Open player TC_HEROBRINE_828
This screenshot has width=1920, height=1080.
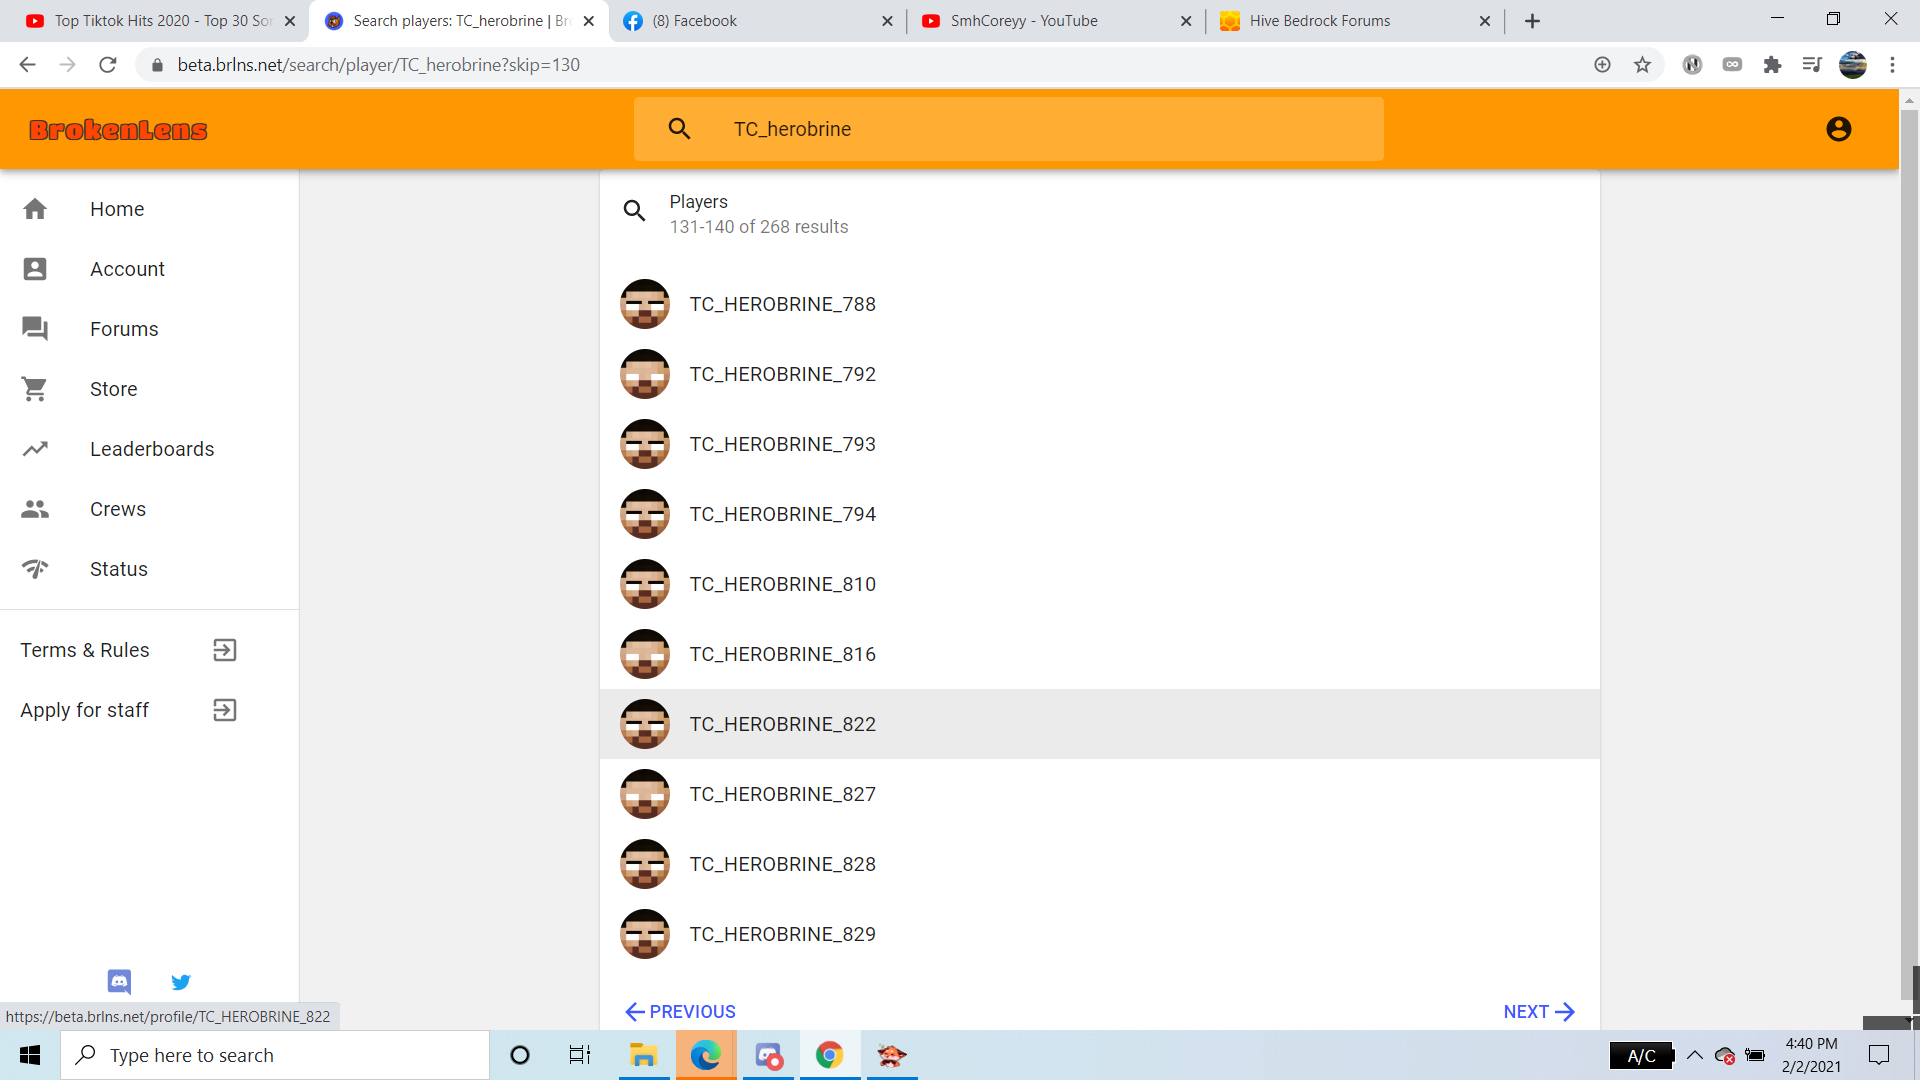[x=1100, y=864]
